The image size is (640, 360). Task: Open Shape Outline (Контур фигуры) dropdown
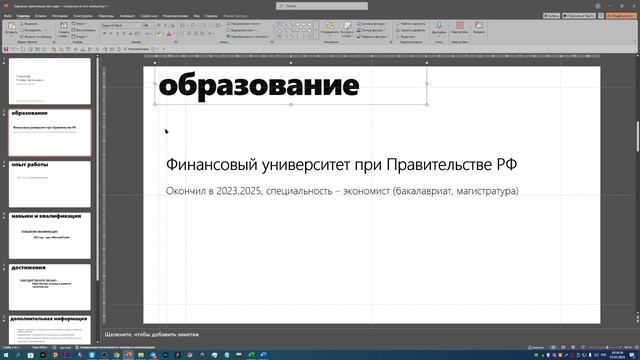[371, 30]
